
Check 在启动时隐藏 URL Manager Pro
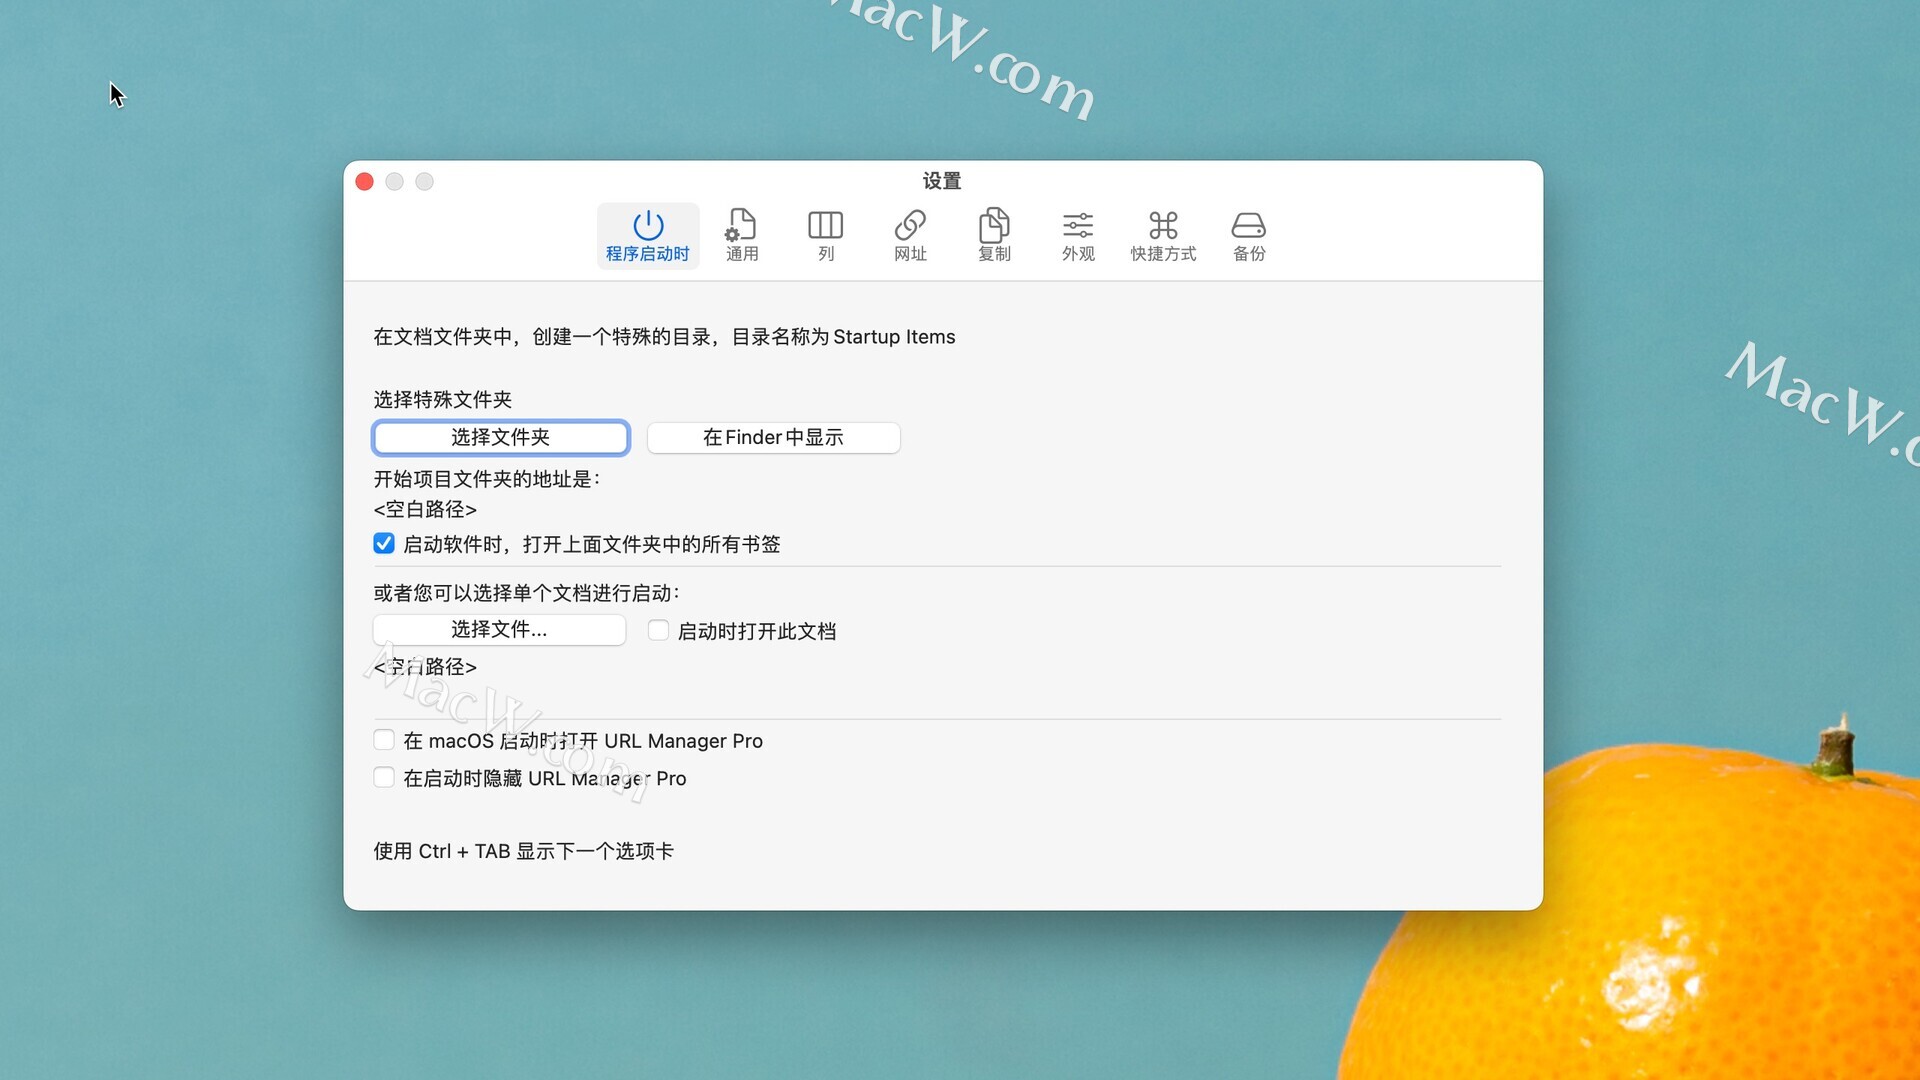[384, 777]
